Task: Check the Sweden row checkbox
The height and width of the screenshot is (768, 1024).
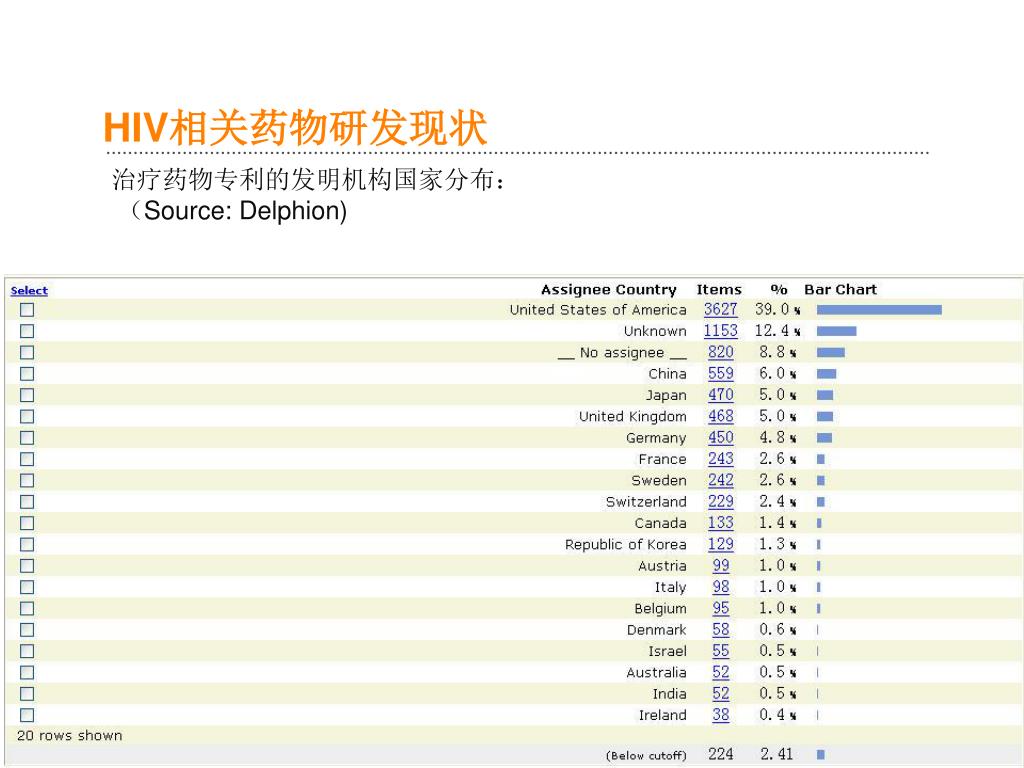Action: point(27,481)
